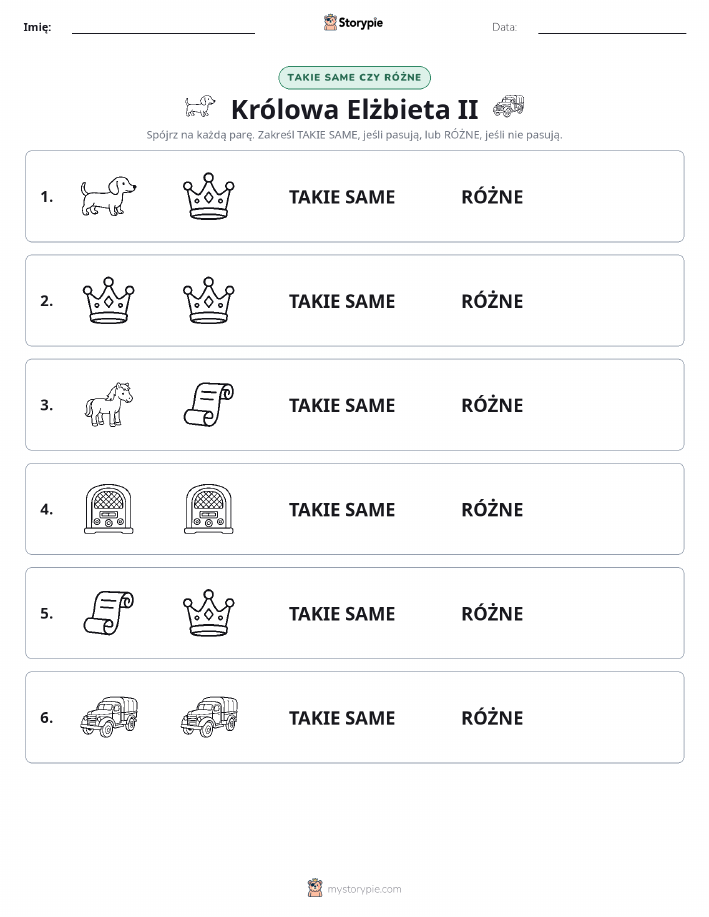The width and height of the screenshot is (709, 917).
Task: Click the Imię name line field
Action: [x=163, y=27]
